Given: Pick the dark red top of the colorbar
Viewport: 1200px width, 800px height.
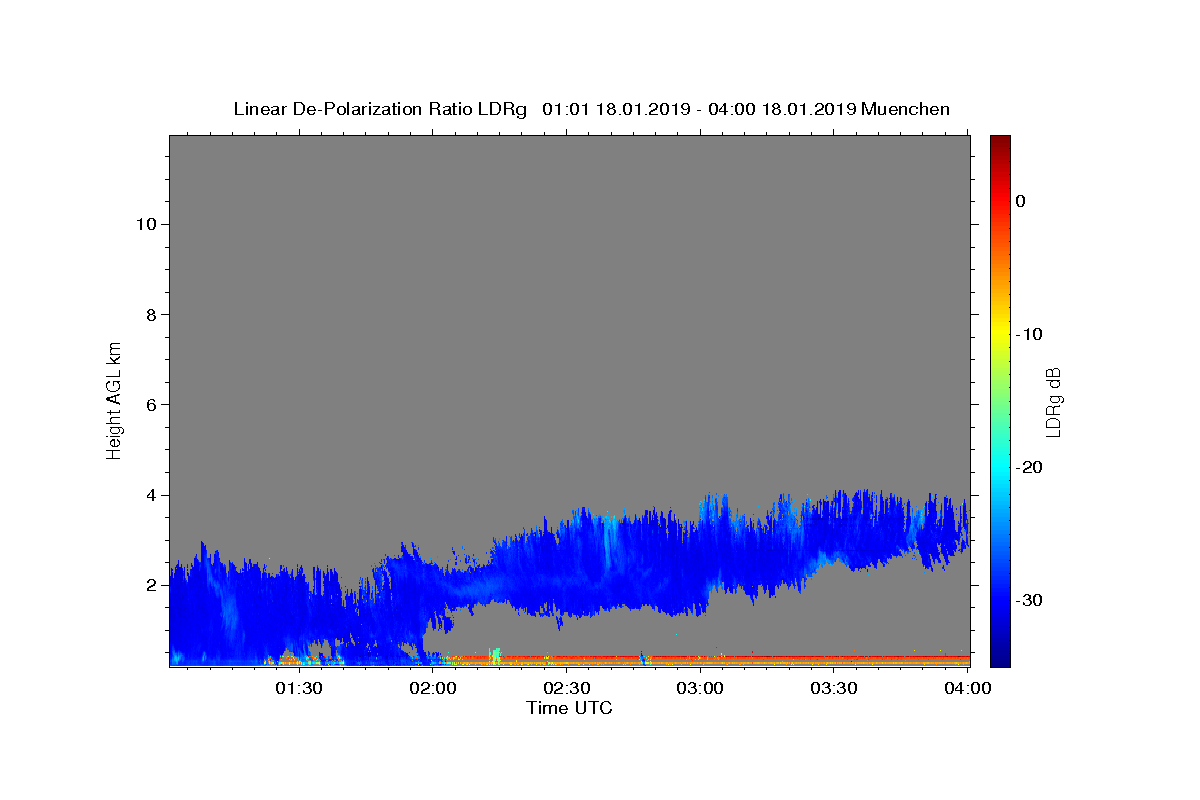Looking at the screenshot, I should tap(1000, 143).
